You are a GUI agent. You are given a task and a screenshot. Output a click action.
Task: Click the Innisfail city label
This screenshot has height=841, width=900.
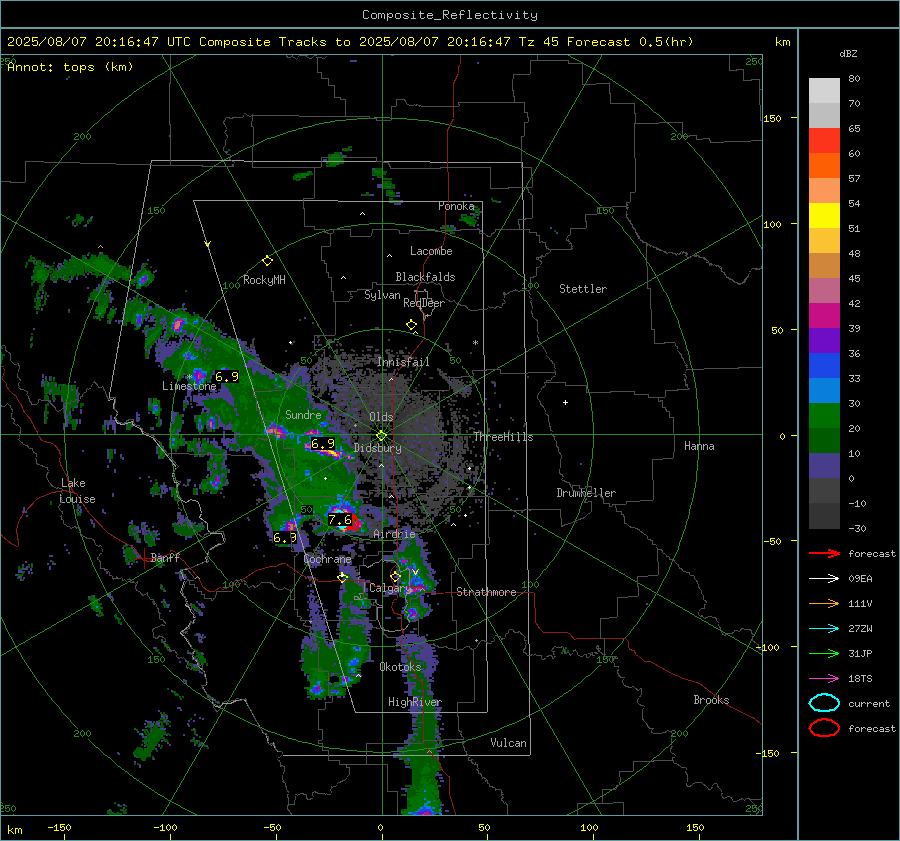pos(403,362)
